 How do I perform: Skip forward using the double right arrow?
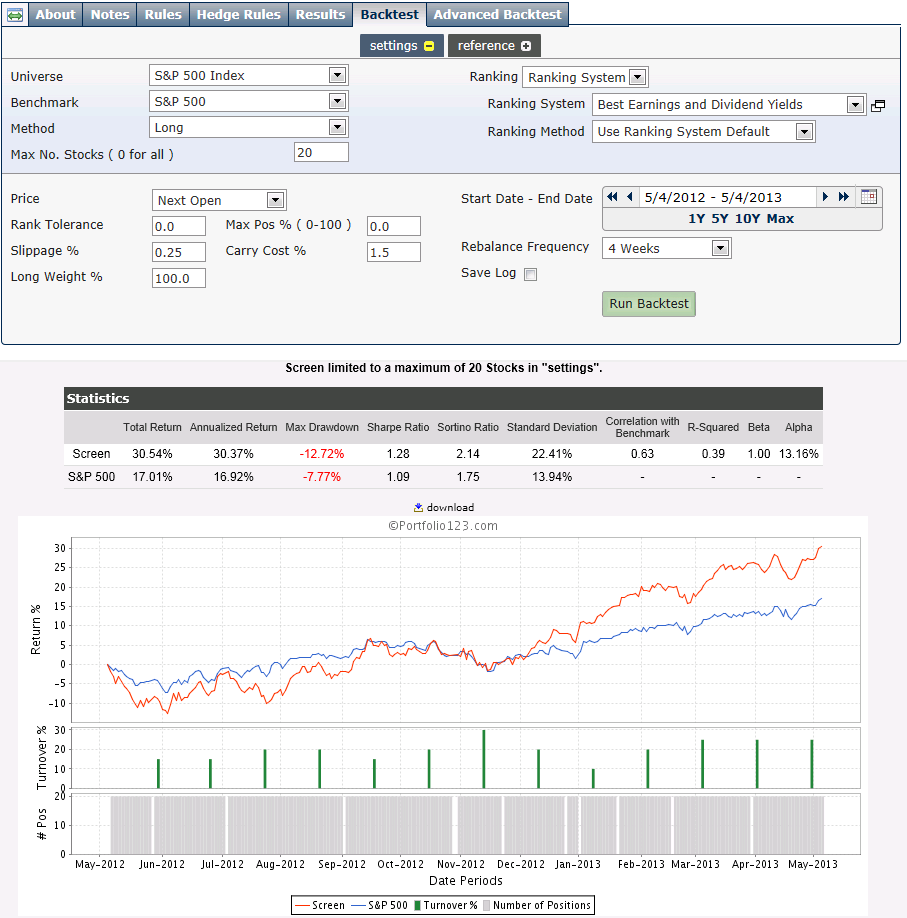[844, 197]
